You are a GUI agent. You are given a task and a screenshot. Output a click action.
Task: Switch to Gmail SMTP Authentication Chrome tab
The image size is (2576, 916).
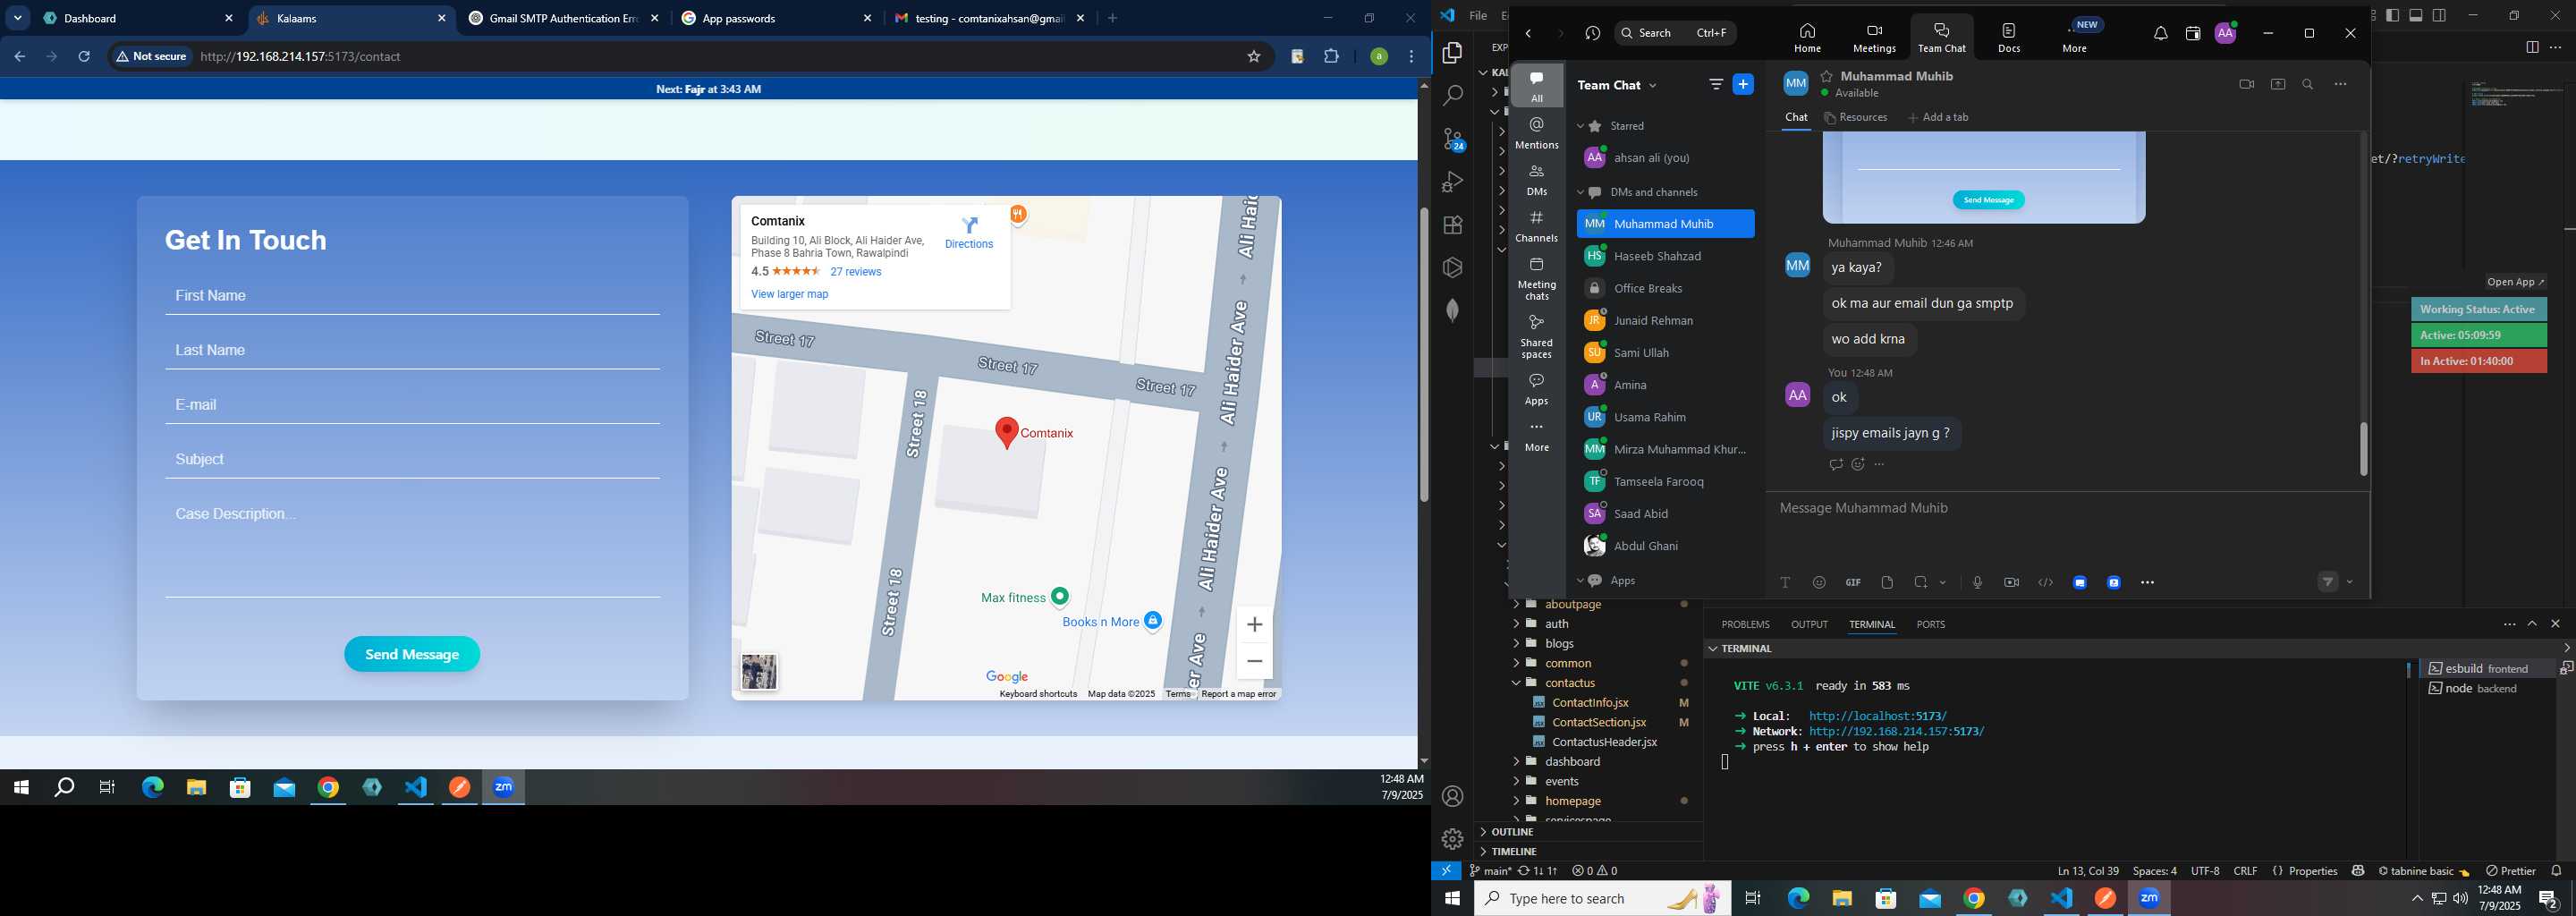565,19
